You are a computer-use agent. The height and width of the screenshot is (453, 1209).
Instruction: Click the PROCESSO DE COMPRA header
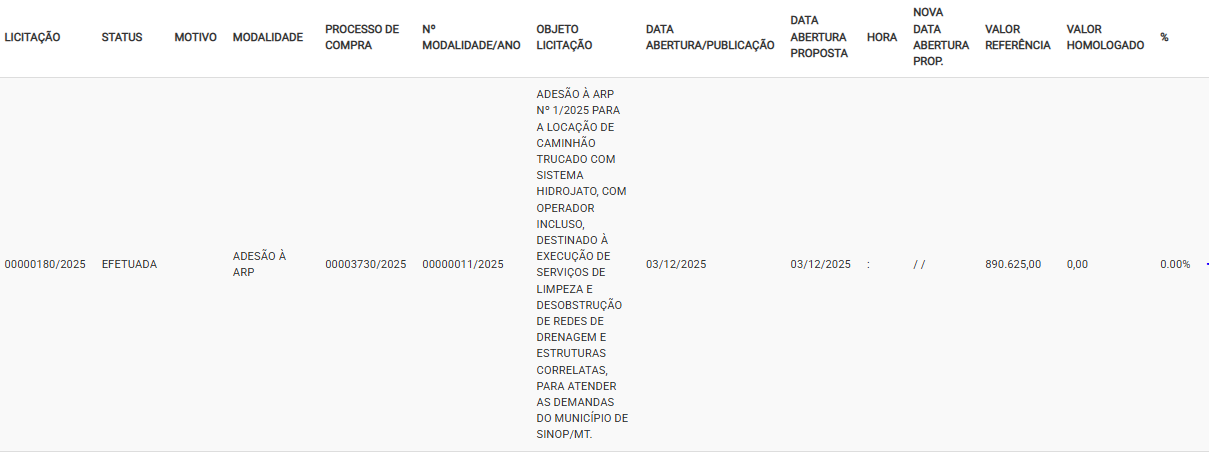362,37
